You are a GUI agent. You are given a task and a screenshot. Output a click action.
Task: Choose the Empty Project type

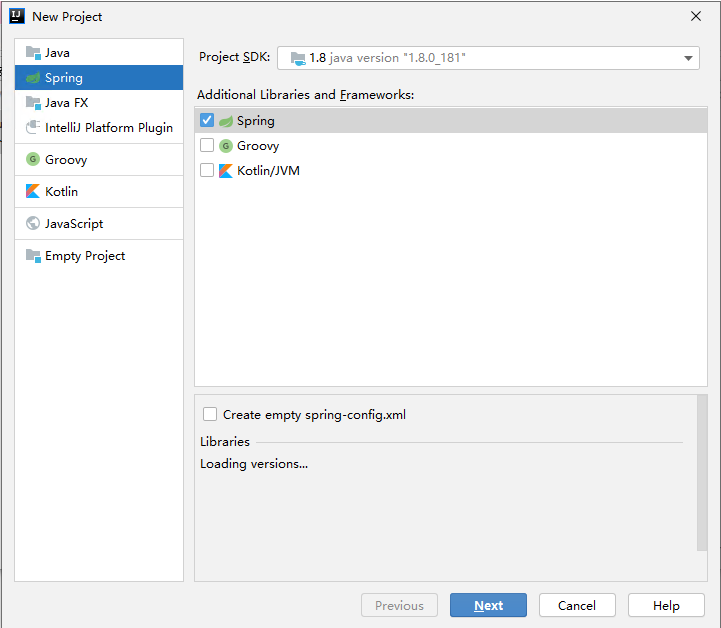(99, 256)
